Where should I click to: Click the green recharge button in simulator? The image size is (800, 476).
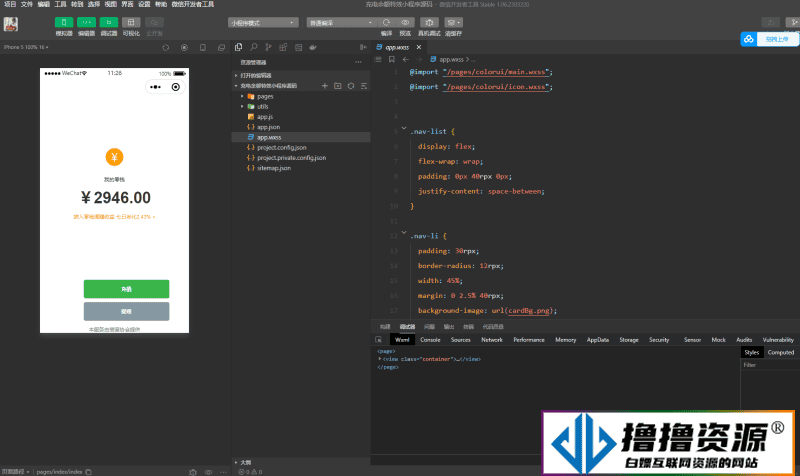click(127, 289)
